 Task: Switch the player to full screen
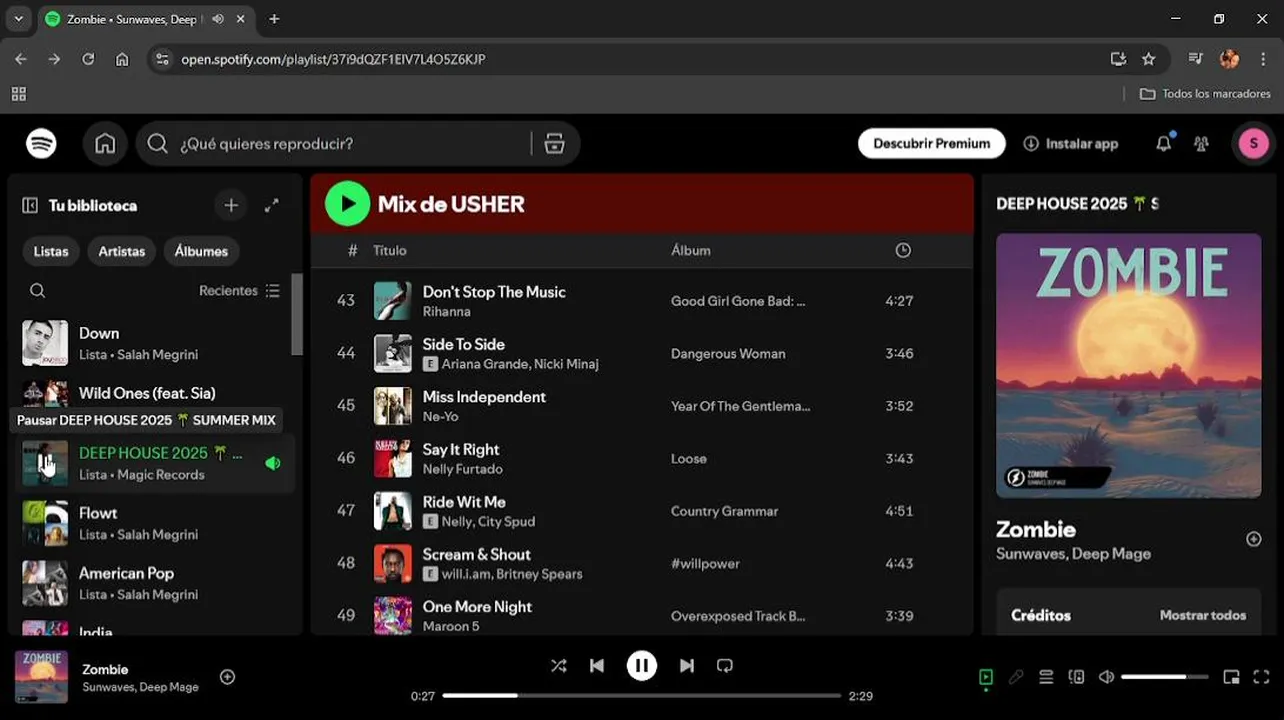point(1261,677)
